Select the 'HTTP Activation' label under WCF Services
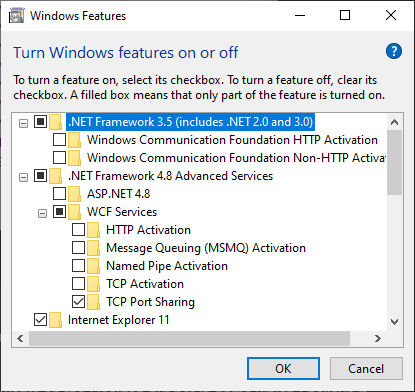415x392 pixels. [x=148, y=230]
